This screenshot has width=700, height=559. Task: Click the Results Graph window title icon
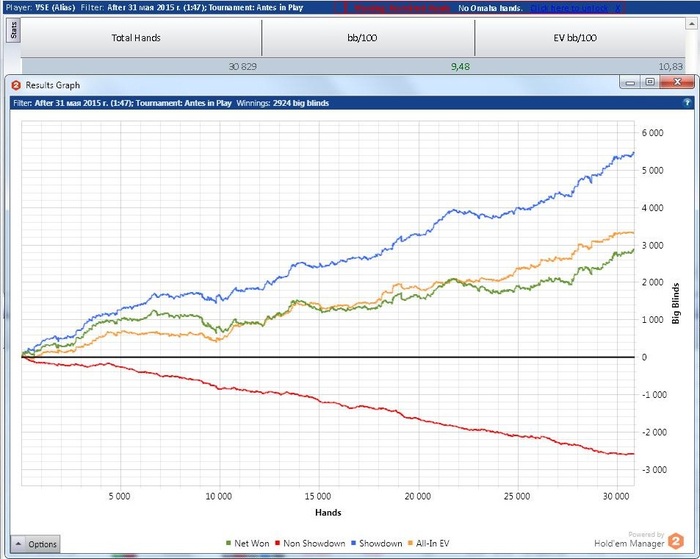pos(16,85)
